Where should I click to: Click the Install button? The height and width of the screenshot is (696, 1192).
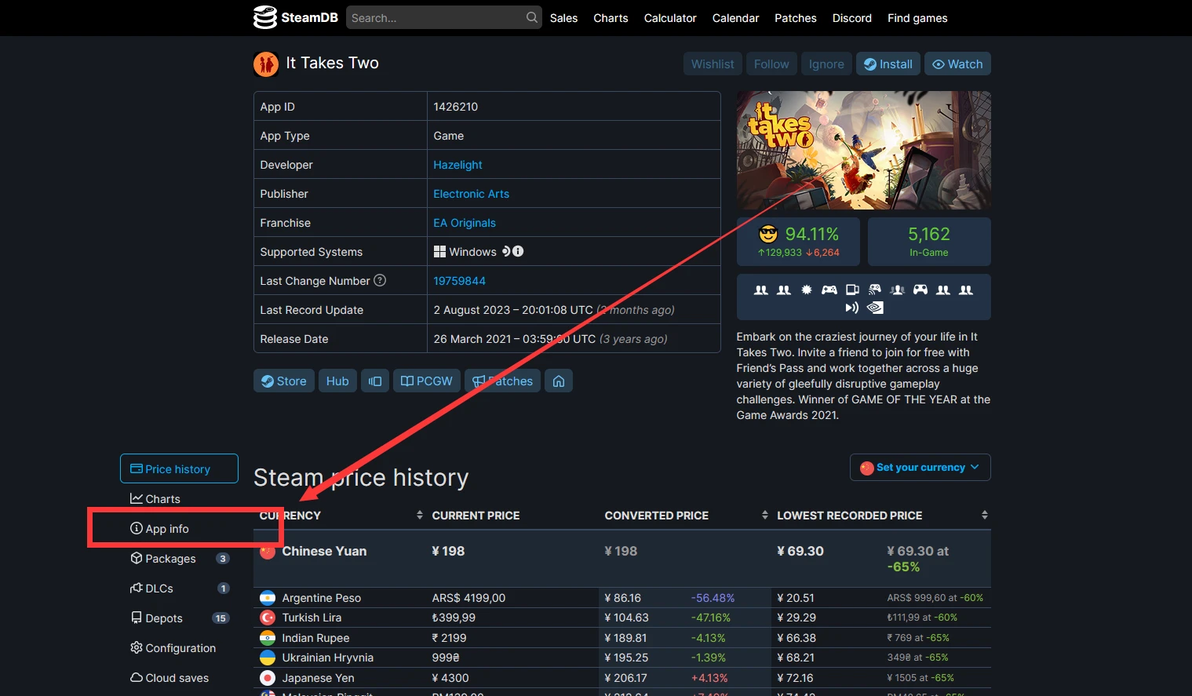click(x=888, y=64)
